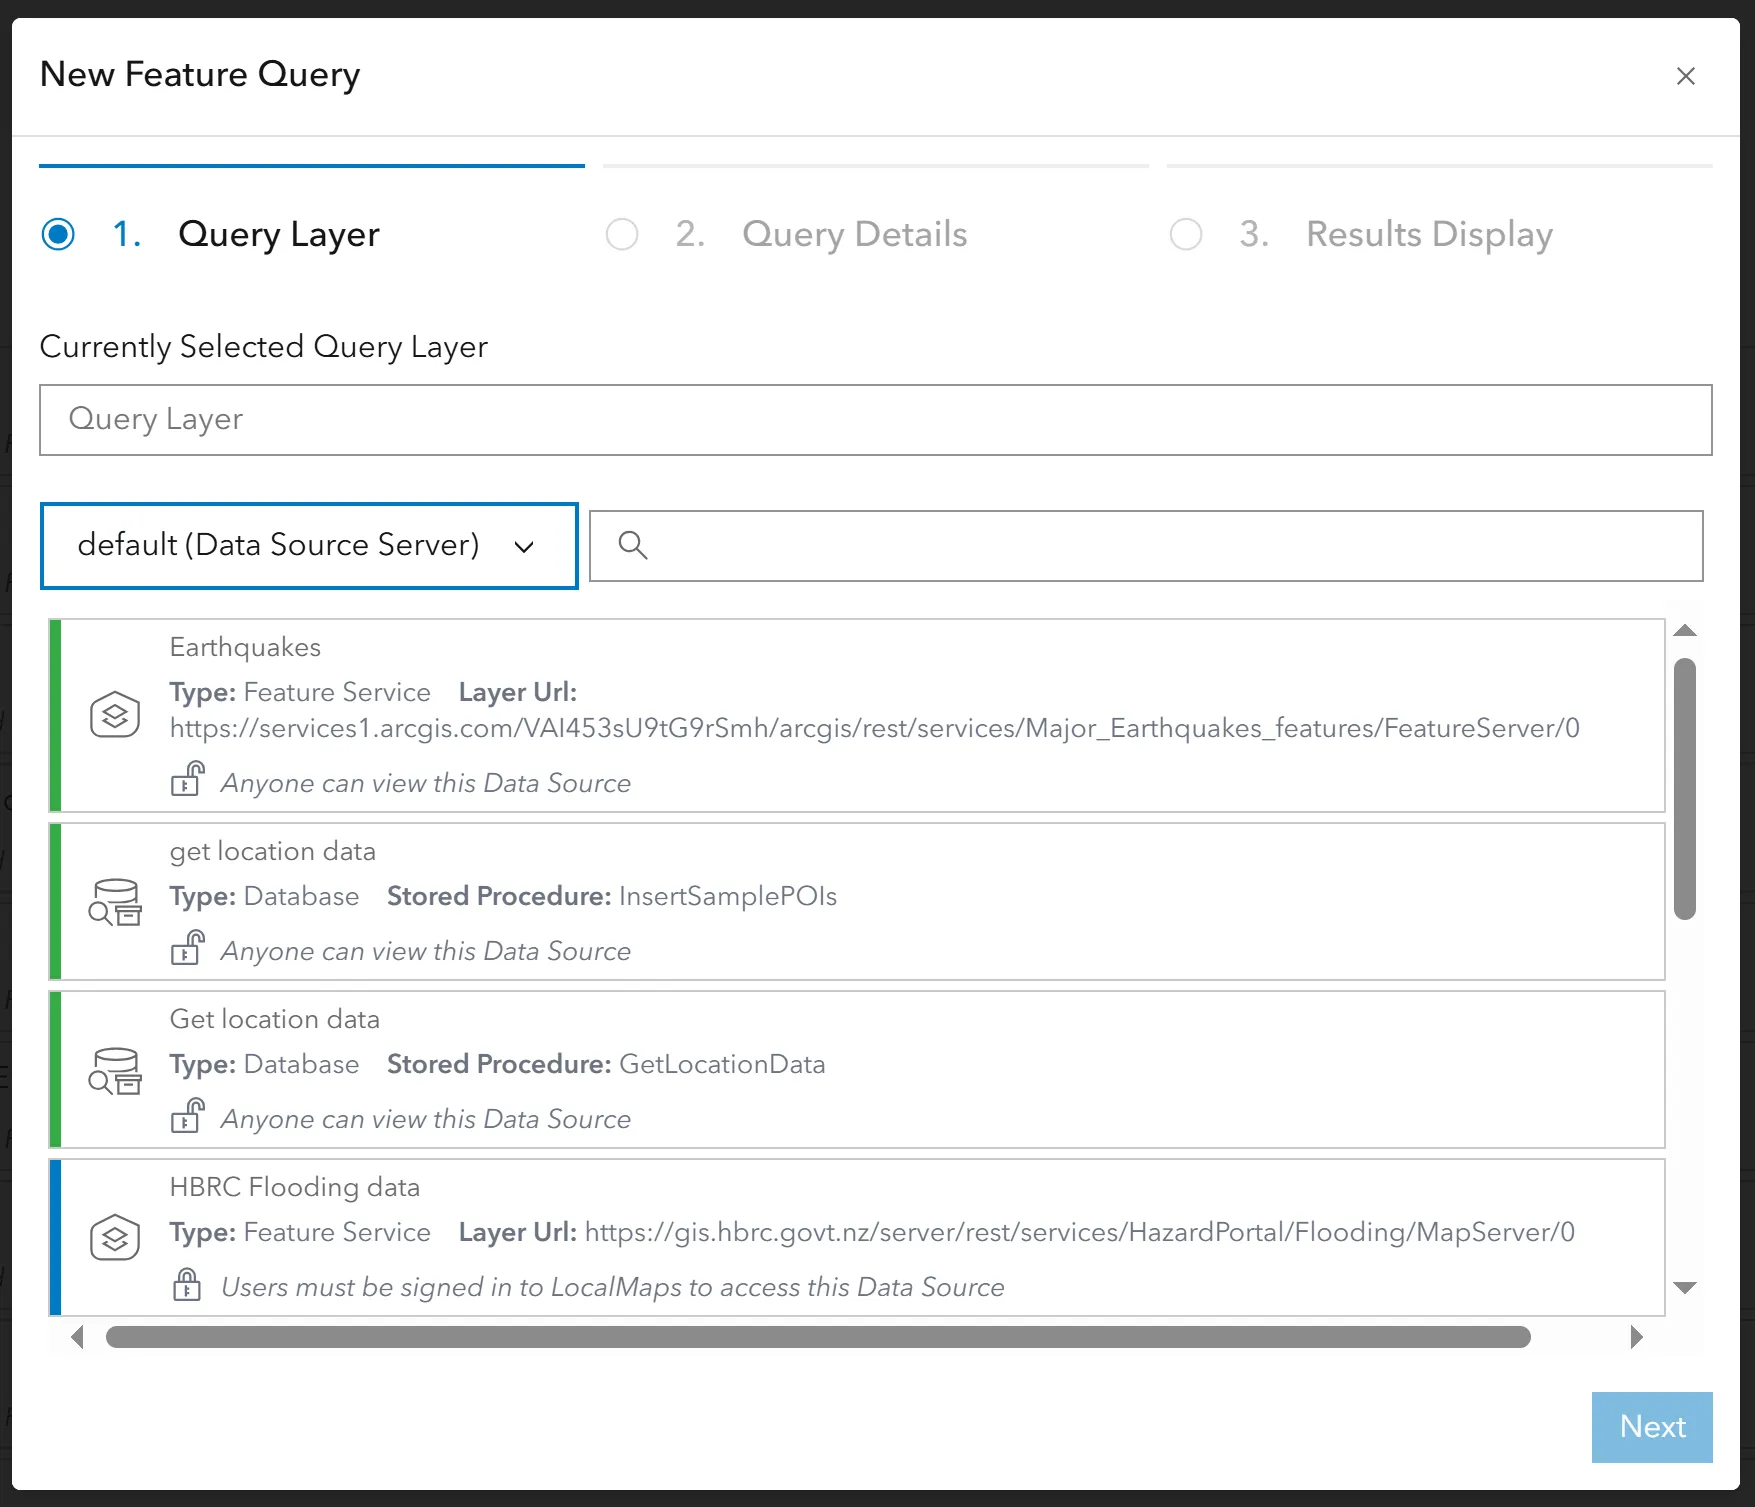
Task: Click the horizontal scroll right arrow
Action: click(1636, 1337)
